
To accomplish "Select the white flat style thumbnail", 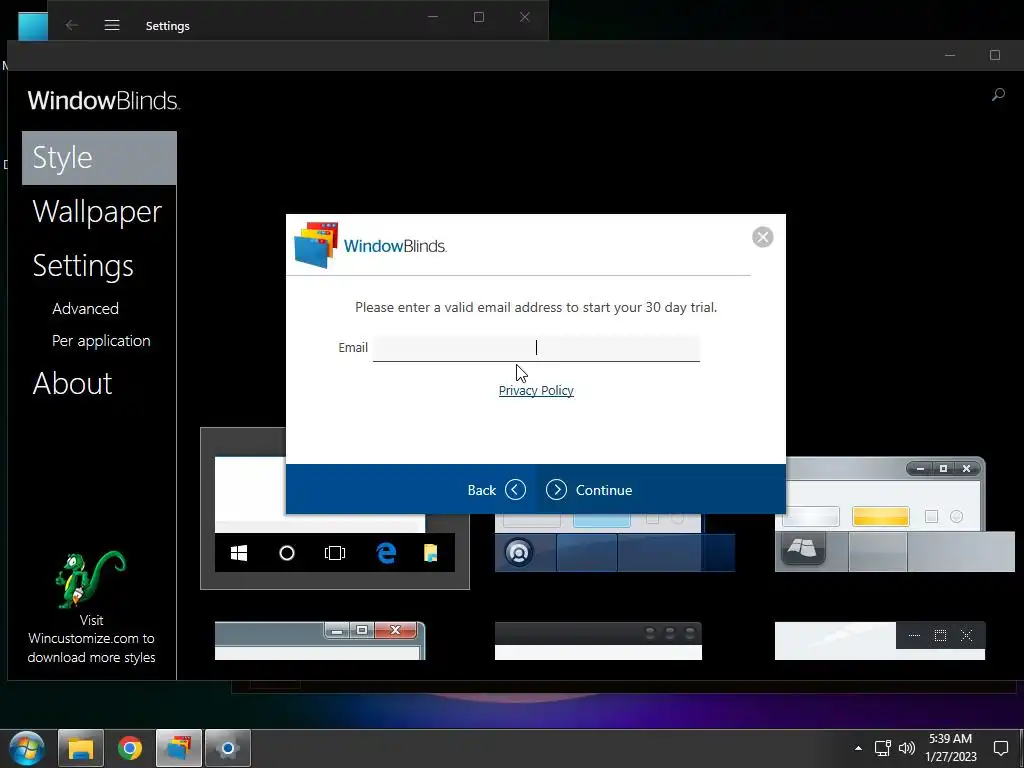I will click(x=880, y=641).
